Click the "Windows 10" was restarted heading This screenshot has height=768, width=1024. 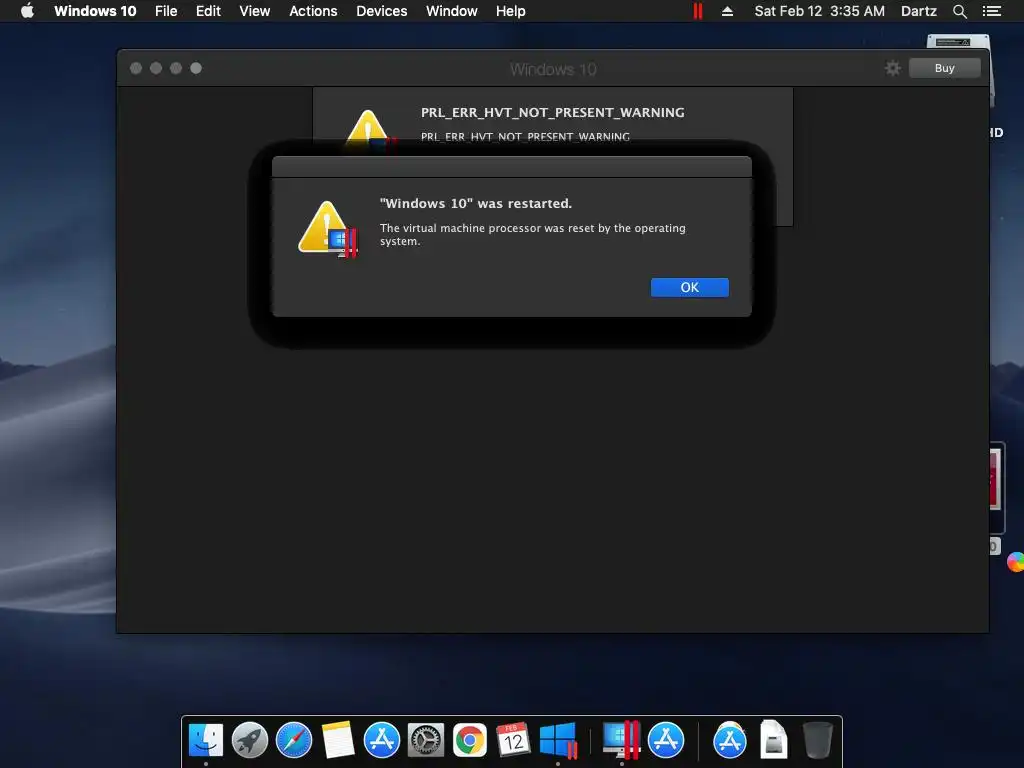point(475,203)
